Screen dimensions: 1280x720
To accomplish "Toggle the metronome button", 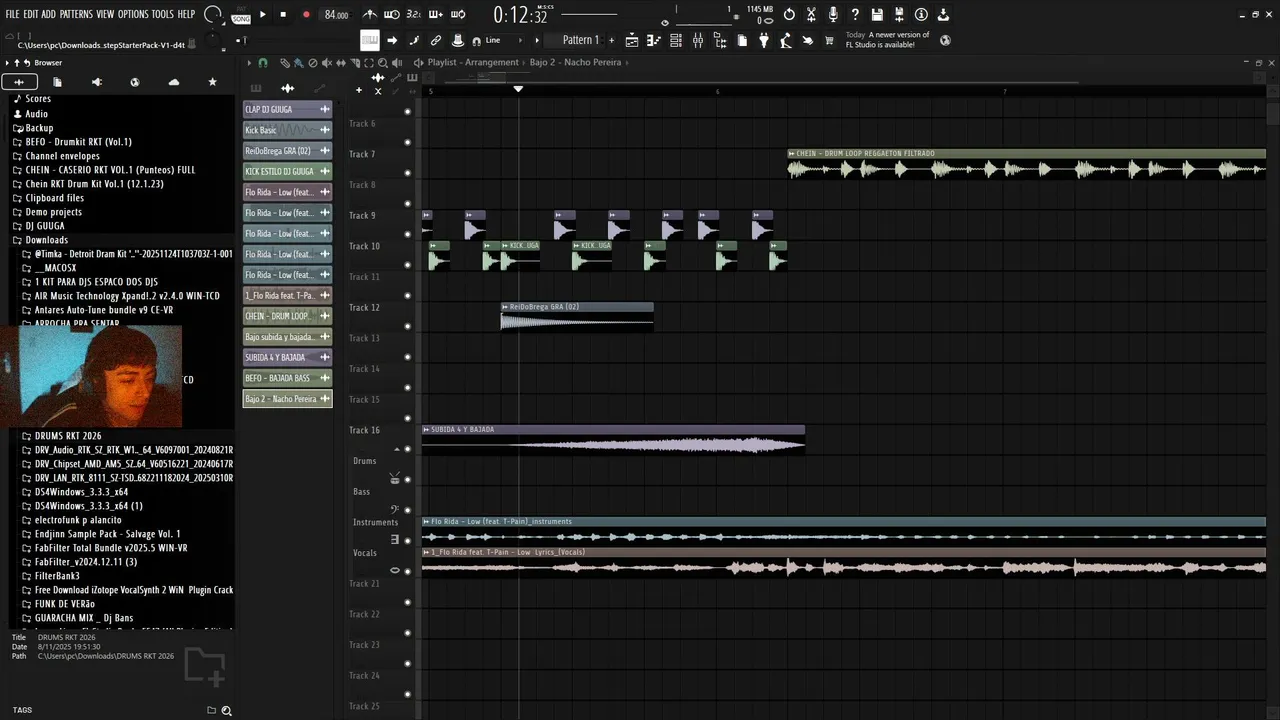I will 370,14.
